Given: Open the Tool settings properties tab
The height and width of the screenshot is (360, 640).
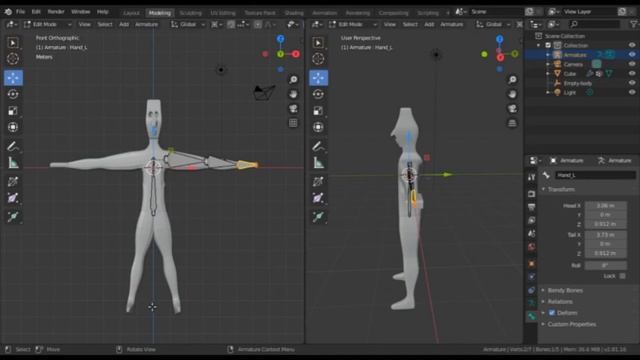Looking at the screenshot, I should 531,177.
